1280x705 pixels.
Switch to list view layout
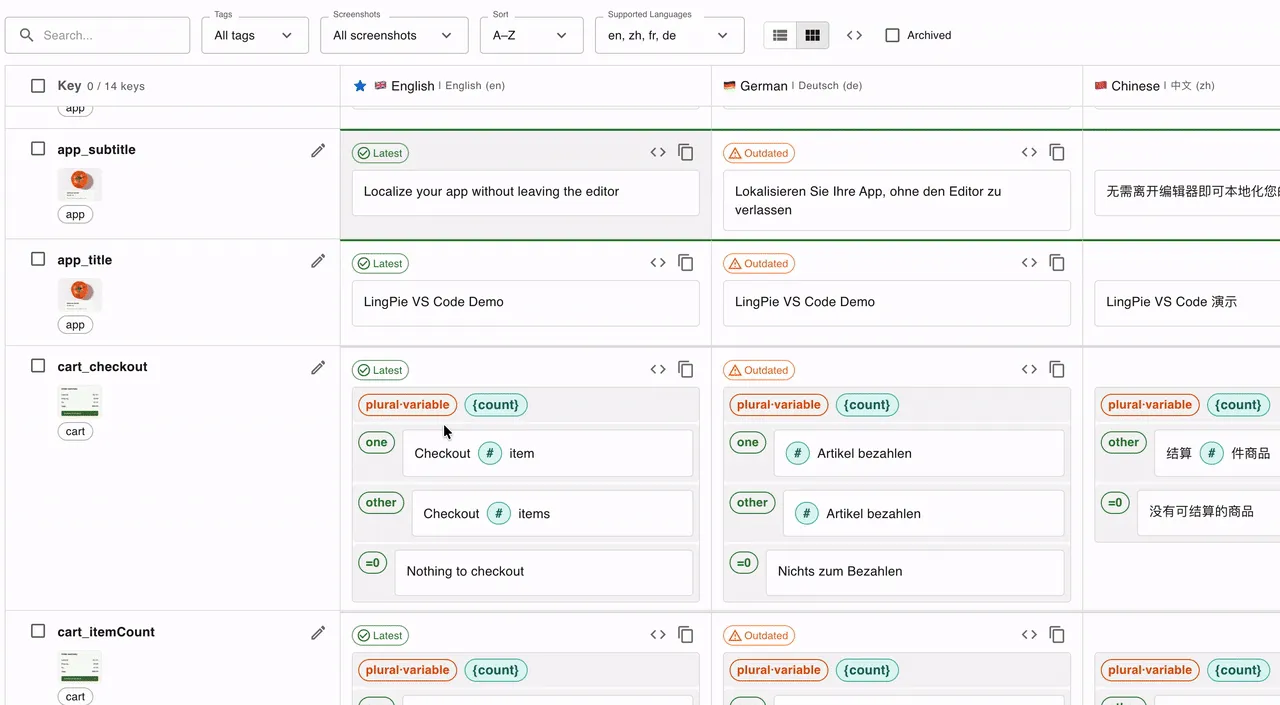click(x=780, y=35)
